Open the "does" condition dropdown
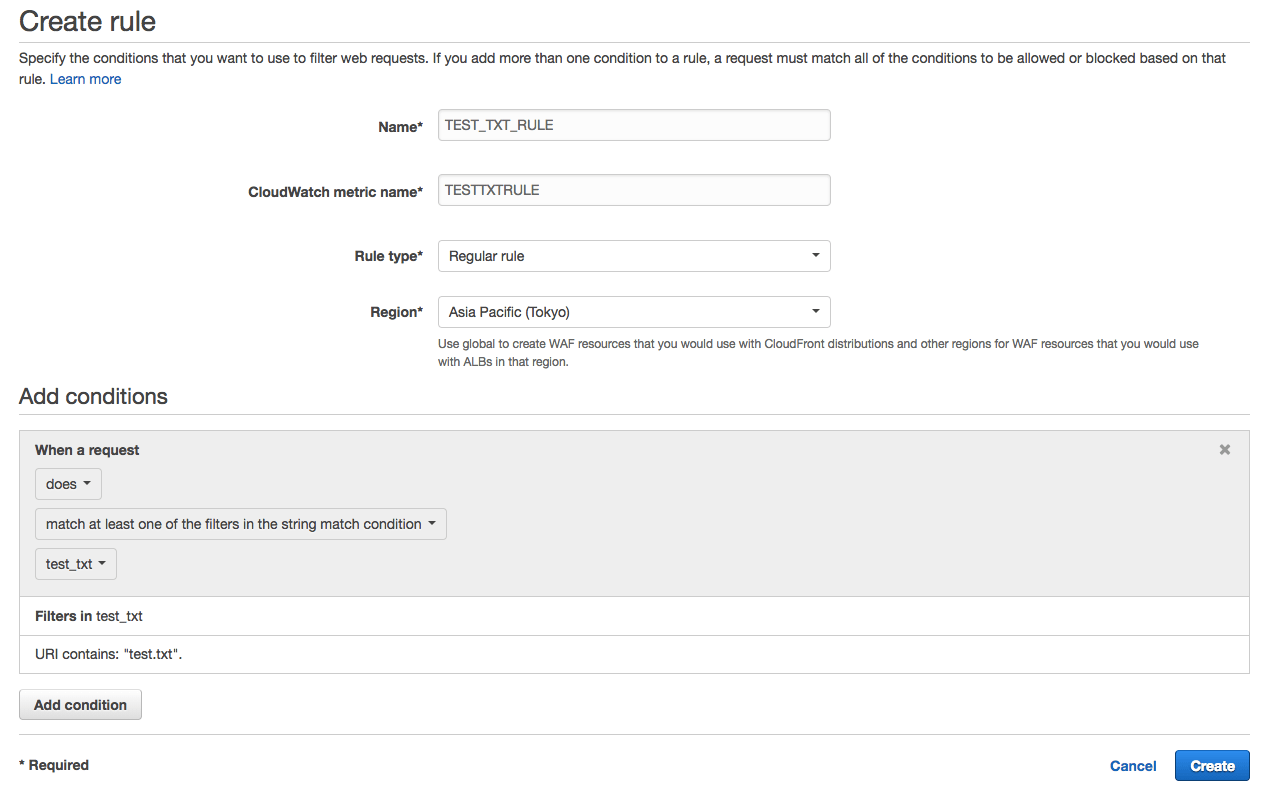Screen dimensions: 1279x793 [68, 484]
